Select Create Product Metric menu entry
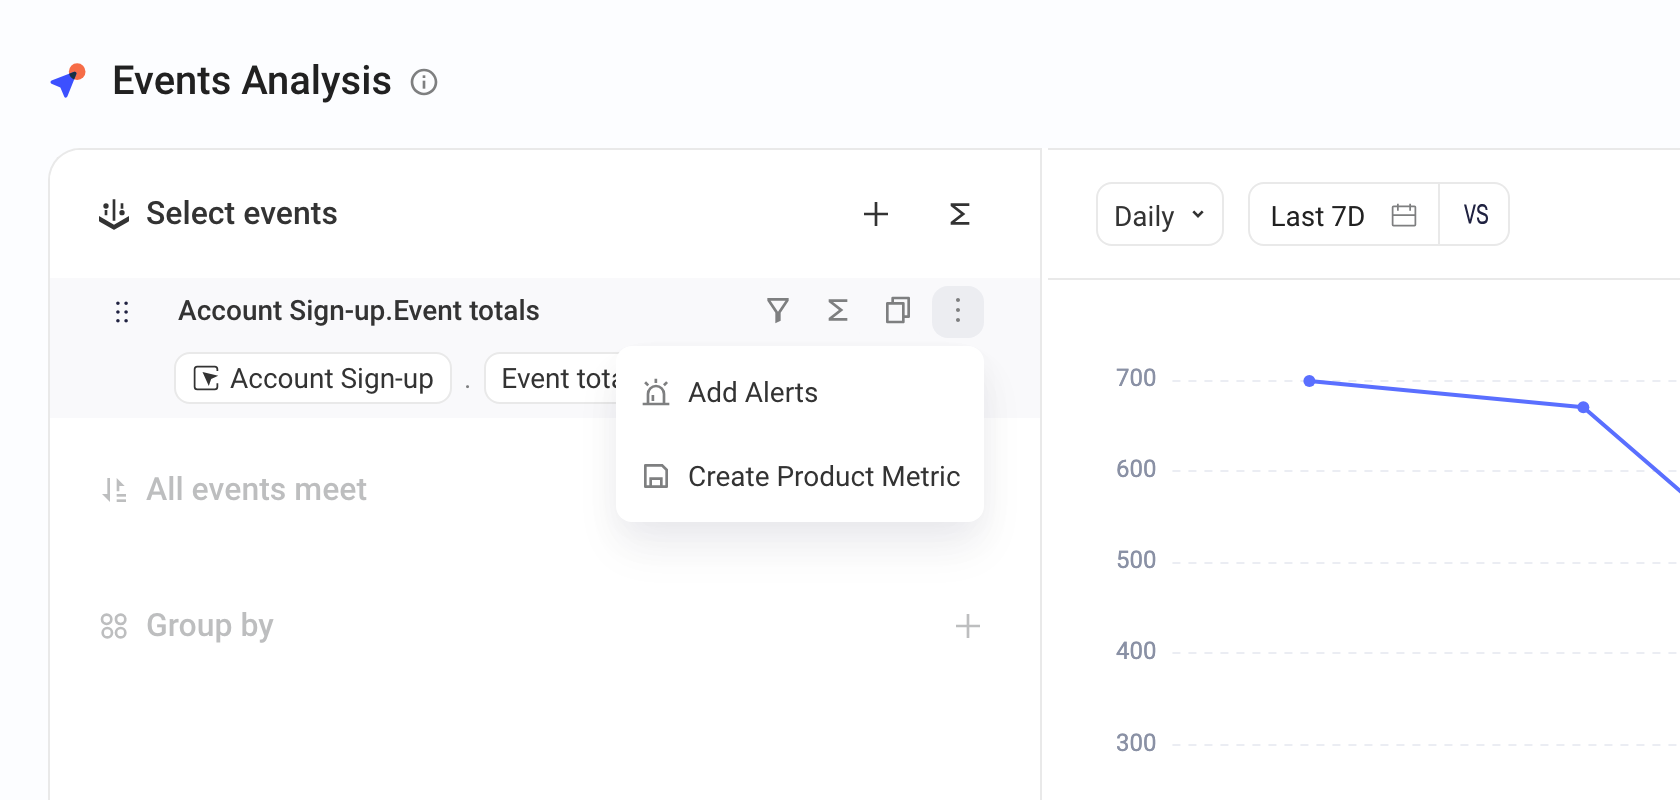The image size is (1680, 800). 800,477
